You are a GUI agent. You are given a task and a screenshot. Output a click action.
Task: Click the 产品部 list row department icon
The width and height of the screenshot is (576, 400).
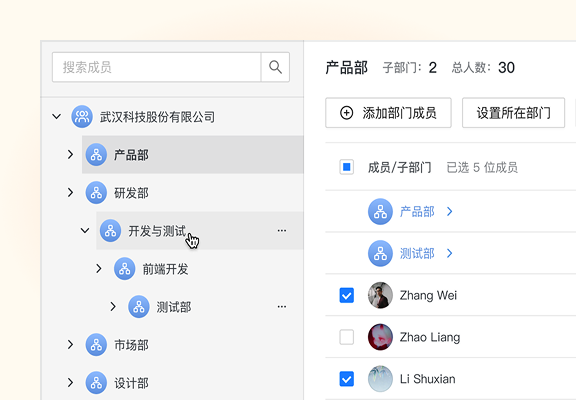click(x=380, y=212)
